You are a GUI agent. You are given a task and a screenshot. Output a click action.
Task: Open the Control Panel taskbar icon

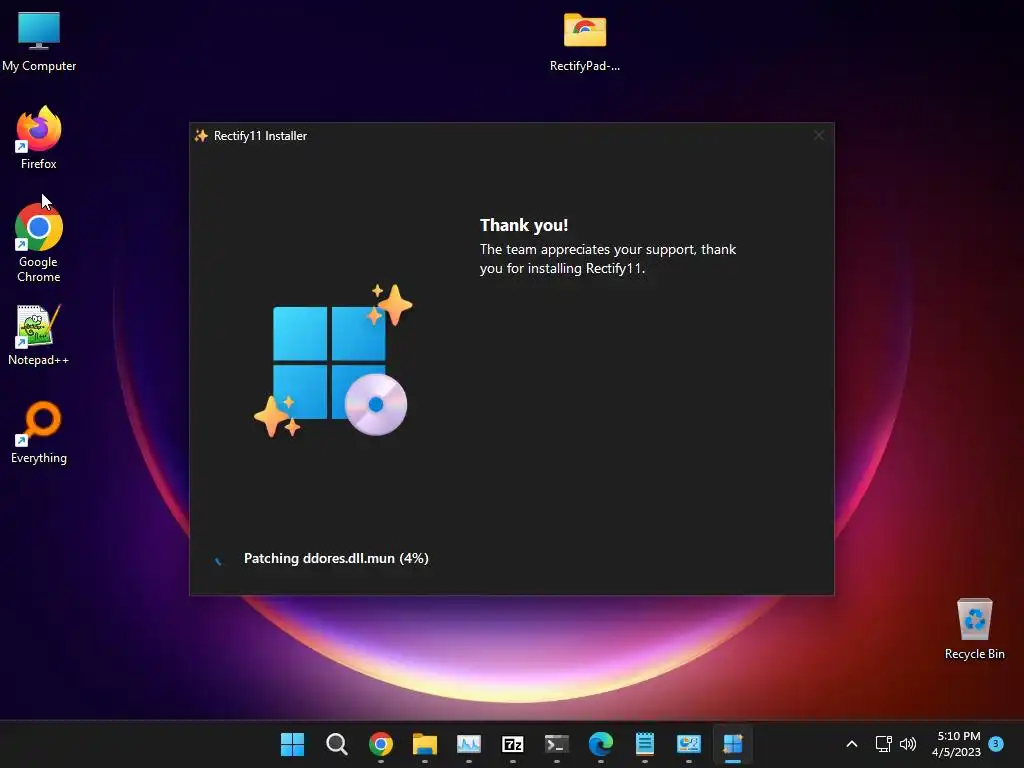coord(688,744)
